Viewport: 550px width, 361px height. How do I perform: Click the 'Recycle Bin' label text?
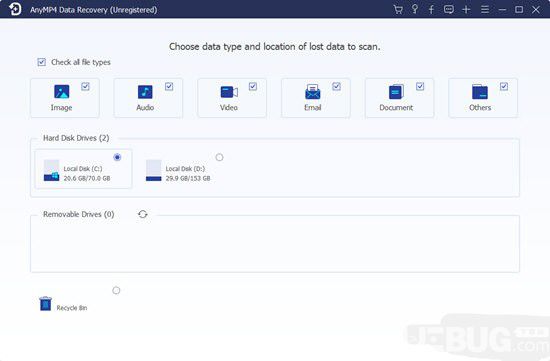[x=72, y=308]
